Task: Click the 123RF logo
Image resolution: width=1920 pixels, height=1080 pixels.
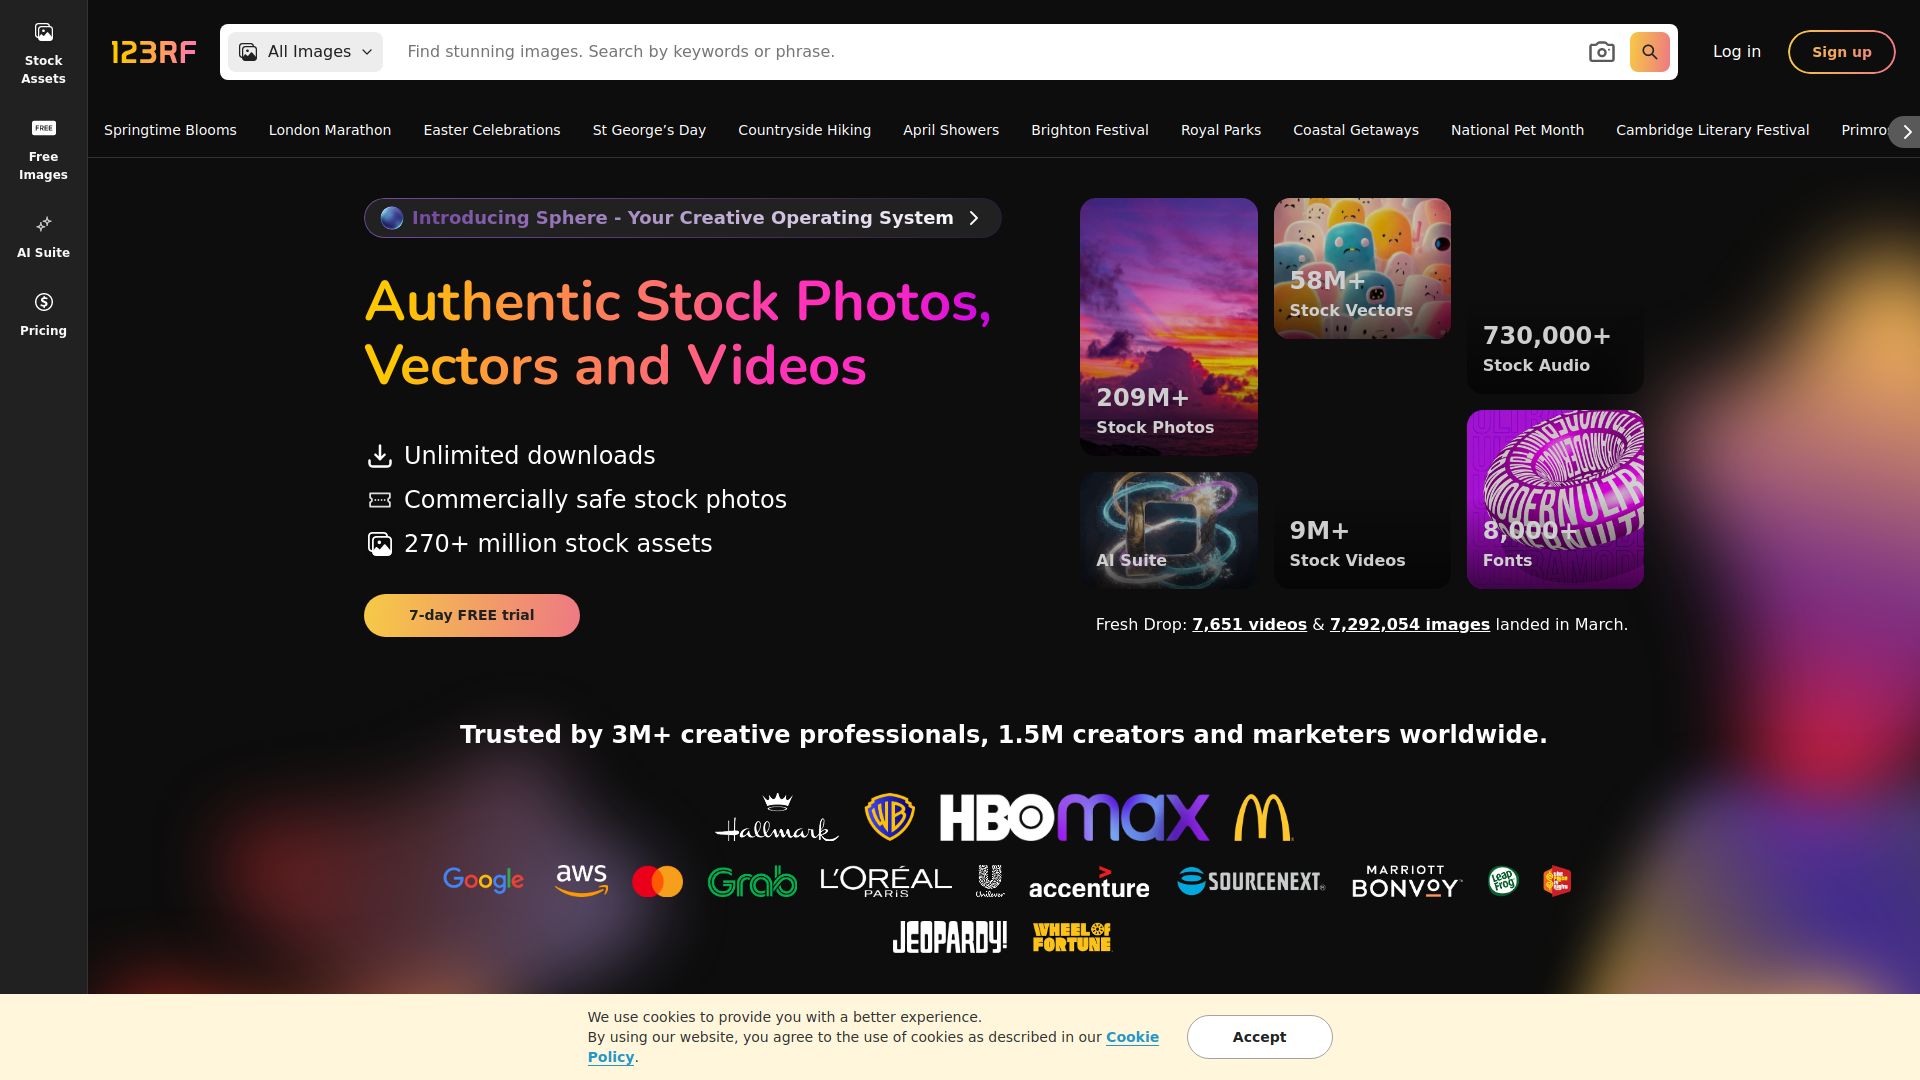Action: pos(153,52)
